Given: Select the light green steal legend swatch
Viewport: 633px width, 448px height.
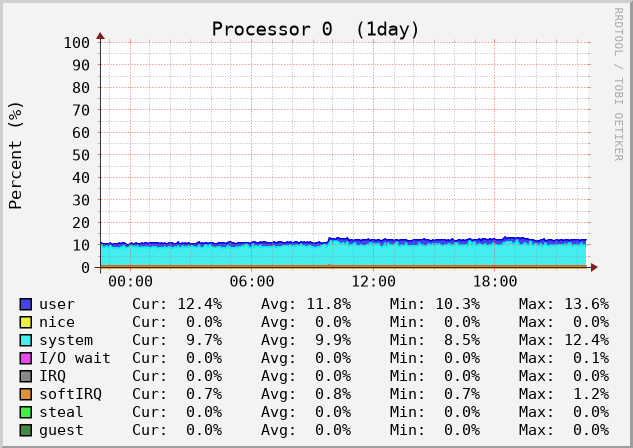Looking at the screenshot, I should (x=26, y=412).
